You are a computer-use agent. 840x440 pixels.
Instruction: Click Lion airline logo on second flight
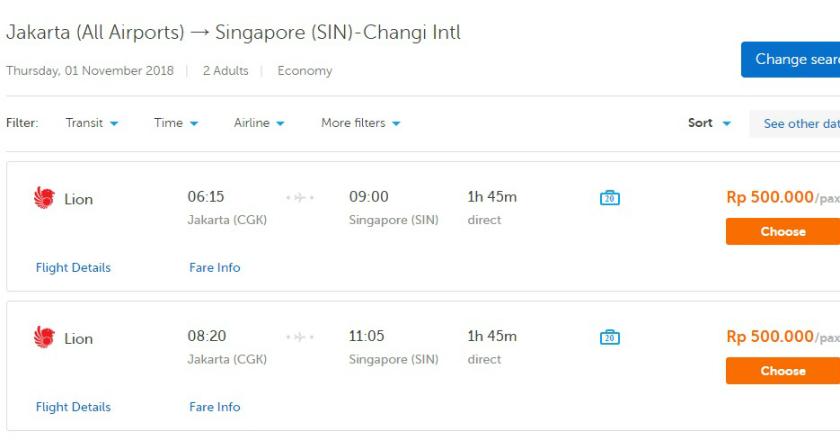point(44,338)
